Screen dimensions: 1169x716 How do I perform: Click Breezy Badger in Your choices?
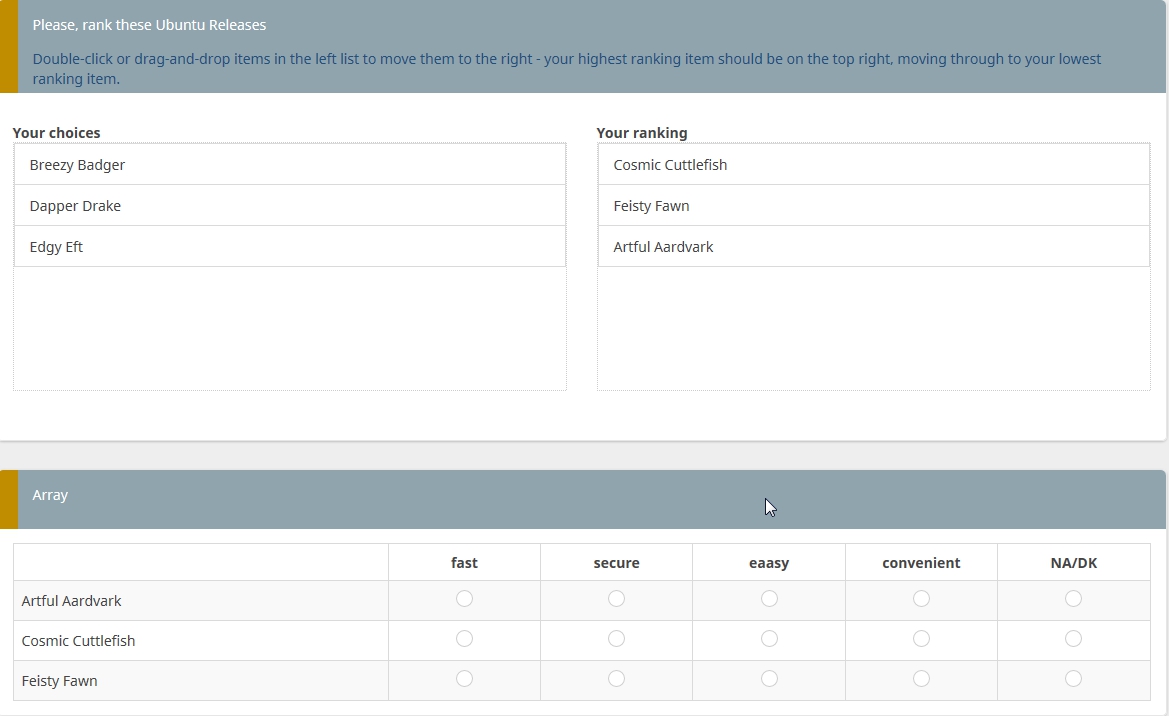pyautogui.click(x=289, y=165)
